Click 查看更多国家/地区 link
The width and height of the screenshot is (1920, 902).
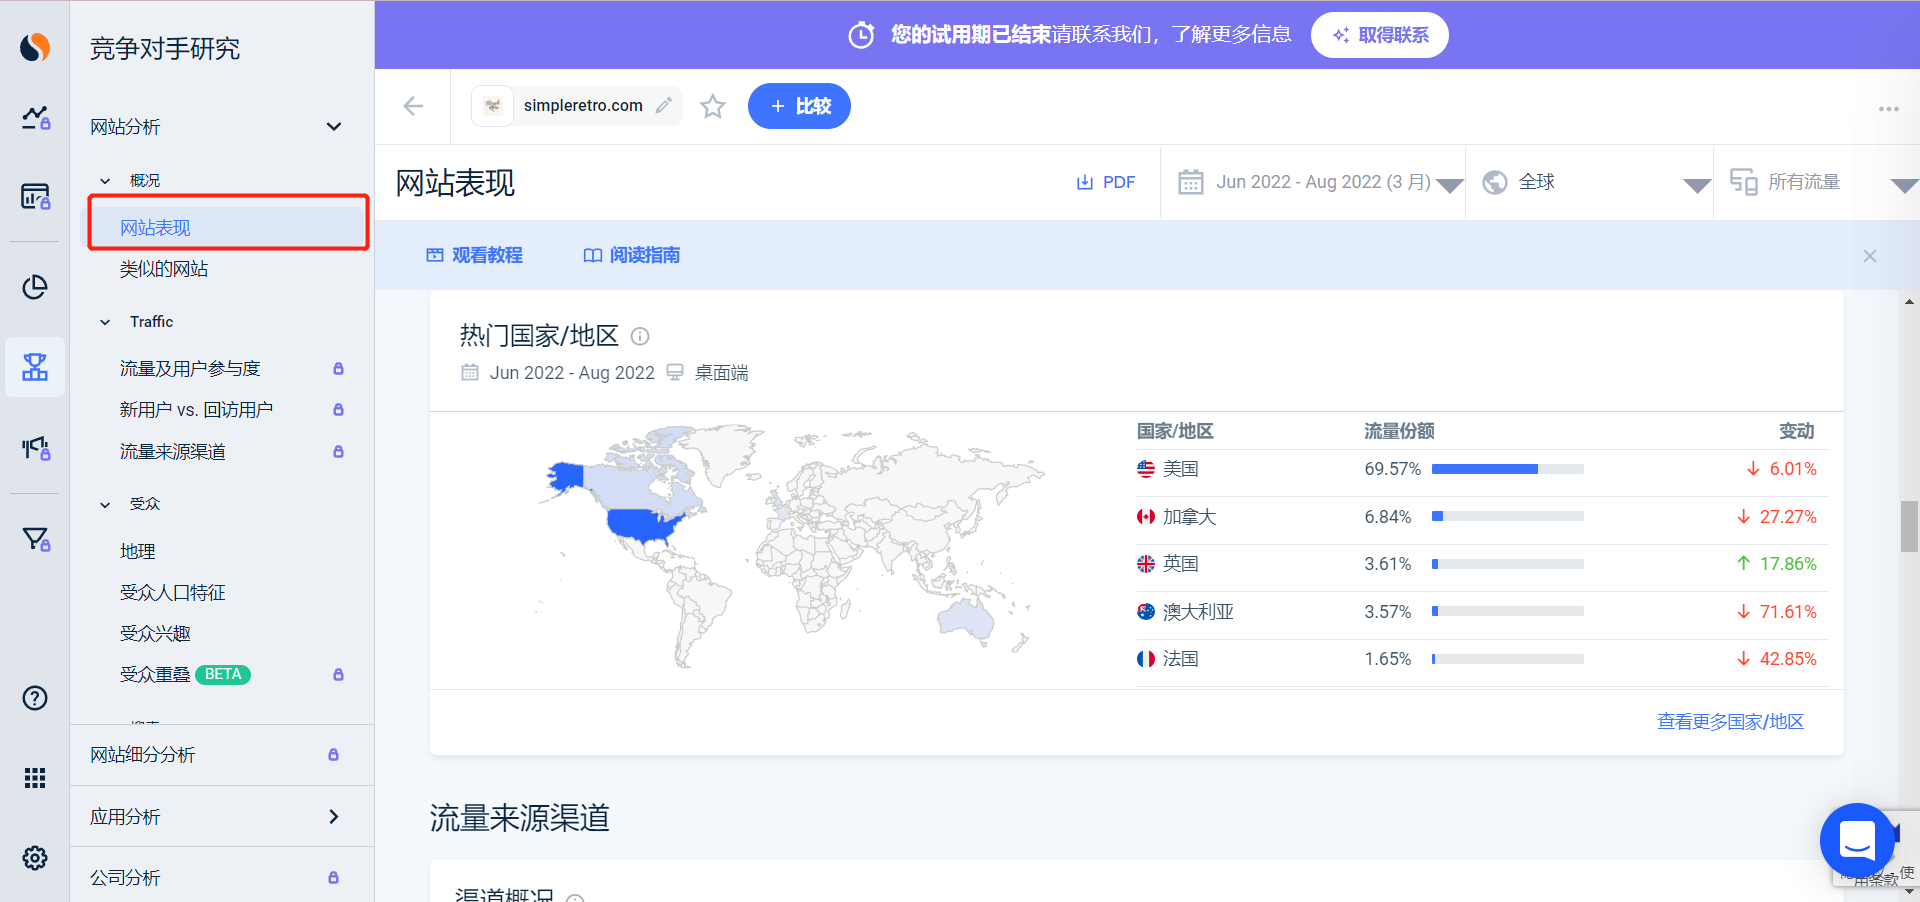tap(1730, 720)
